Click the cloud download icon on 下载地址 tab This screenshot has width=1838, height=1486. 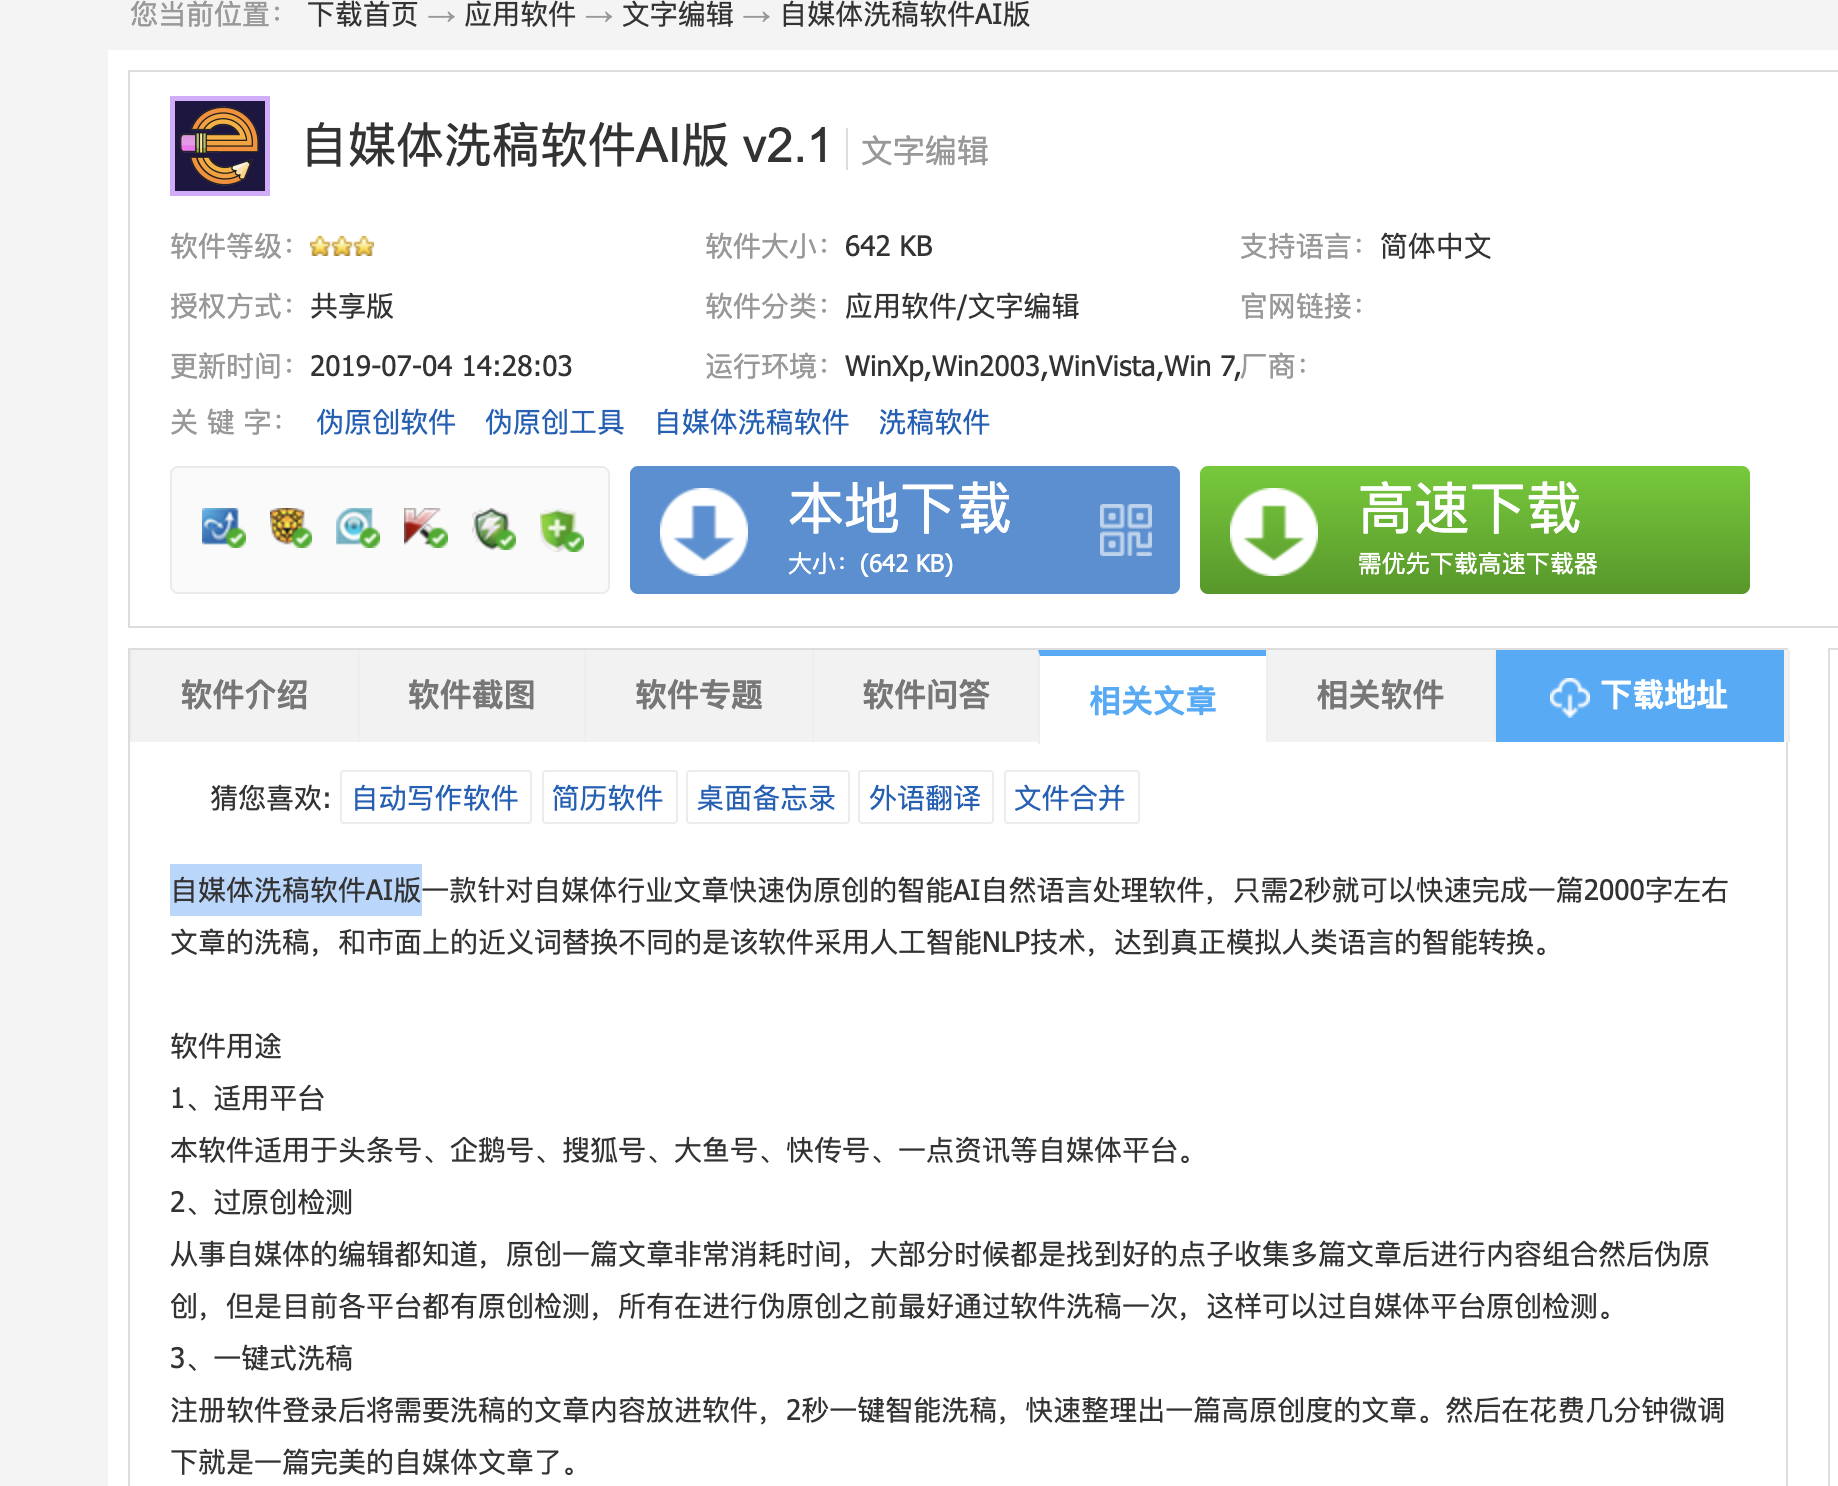pyautogui.click(x=1570, y=697)
